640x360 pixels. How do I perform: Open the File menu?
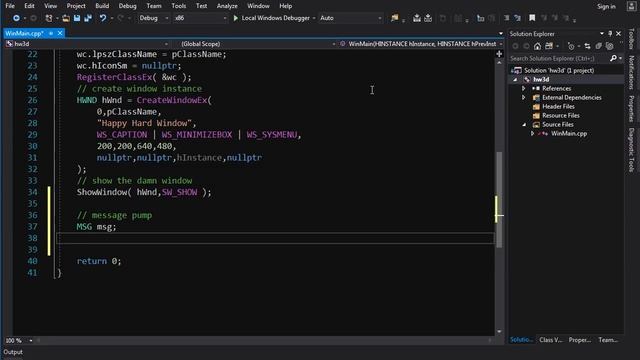pyautogui.click(x=10, y=6)
